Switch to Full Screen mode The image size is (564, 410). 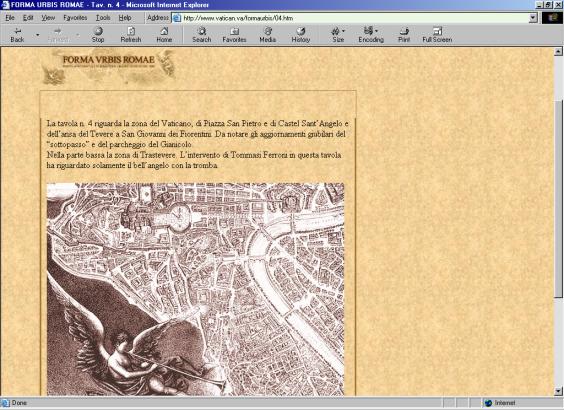(437, 35)
